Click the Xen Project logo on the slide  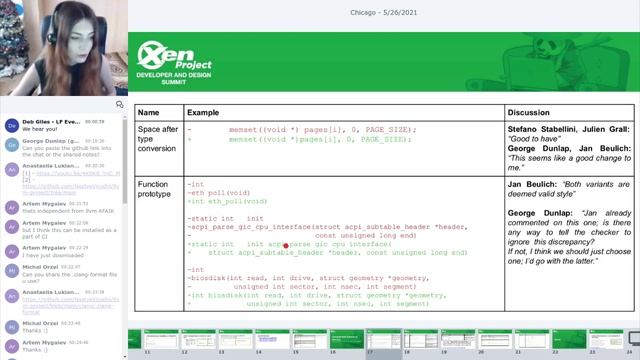[174, 55]
